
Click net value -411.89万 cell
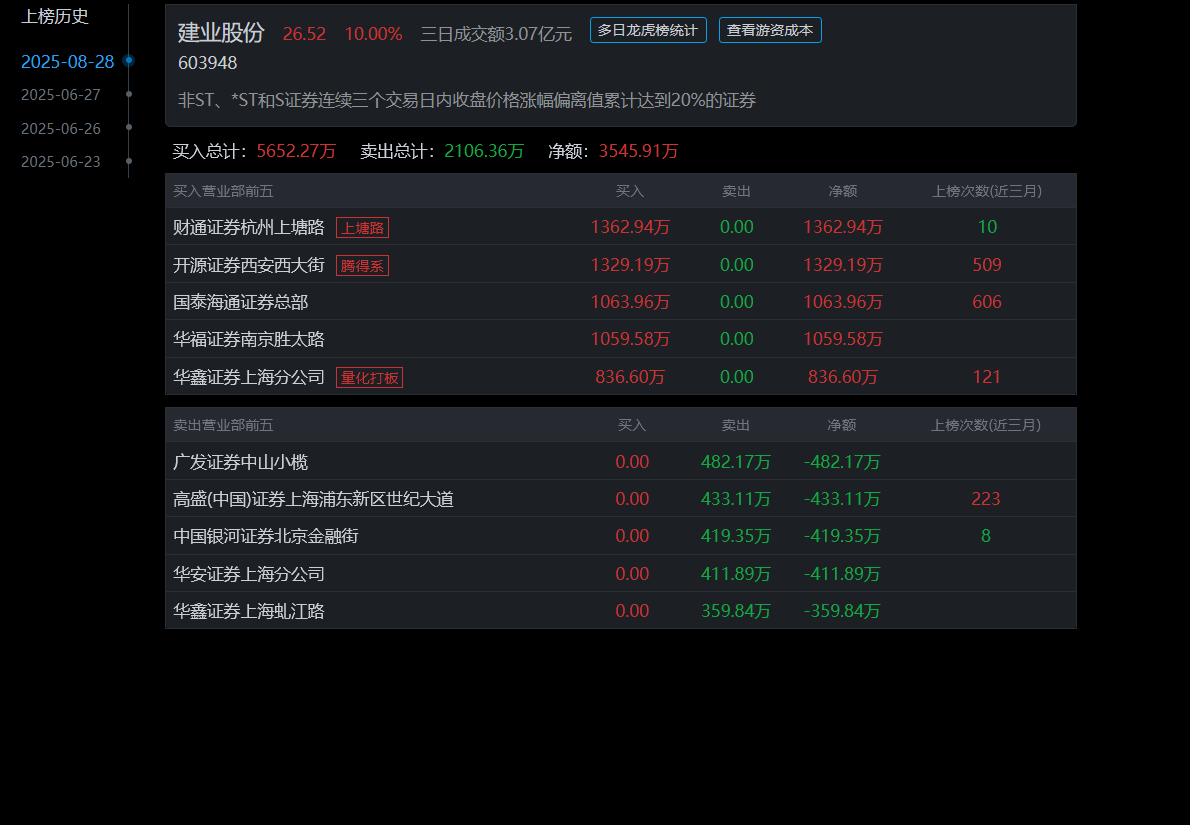[x=842, y=574]
